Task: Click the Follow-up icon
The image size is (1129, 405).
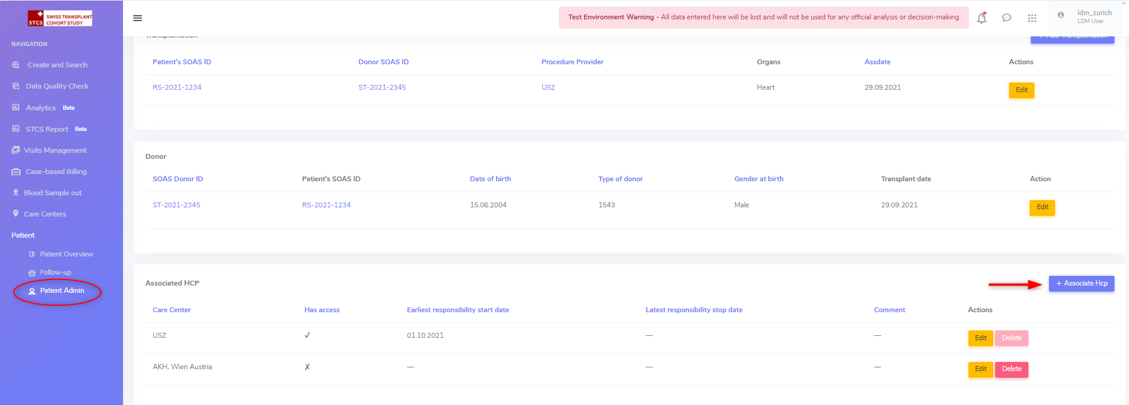Action: pos(31,272)
